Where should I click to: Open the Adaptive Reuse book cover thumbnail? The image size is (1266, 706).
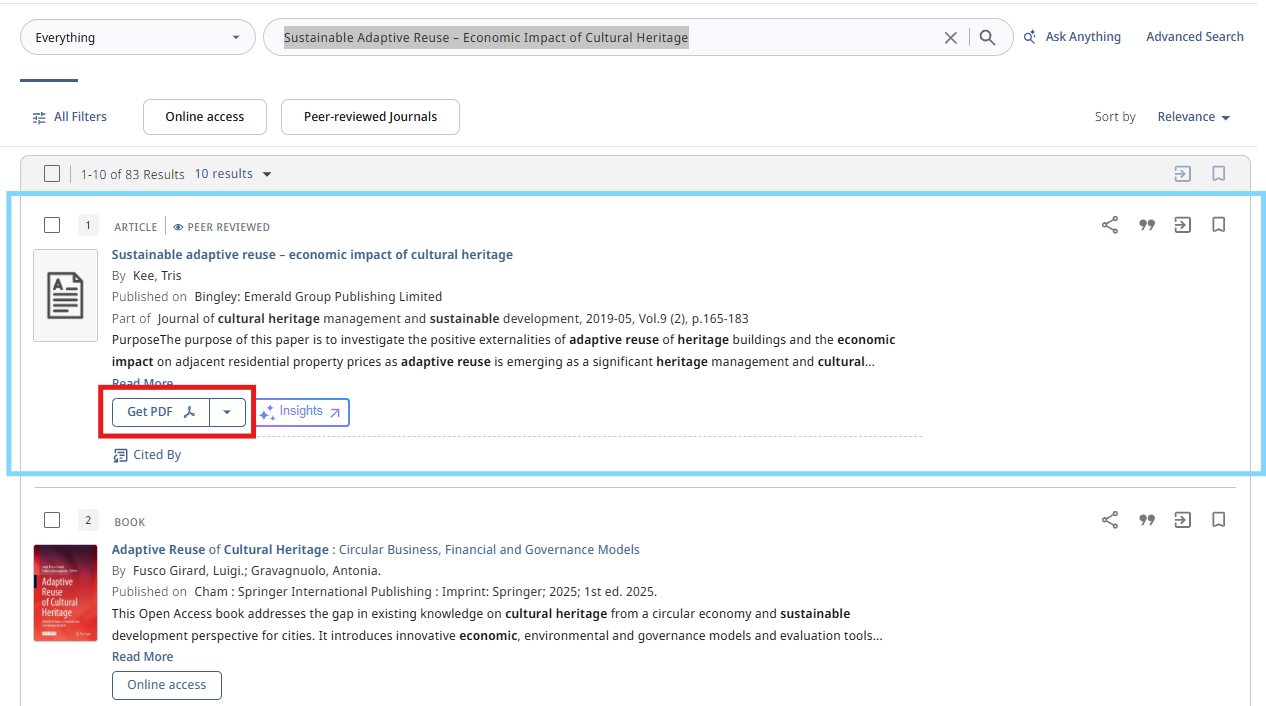65,593
